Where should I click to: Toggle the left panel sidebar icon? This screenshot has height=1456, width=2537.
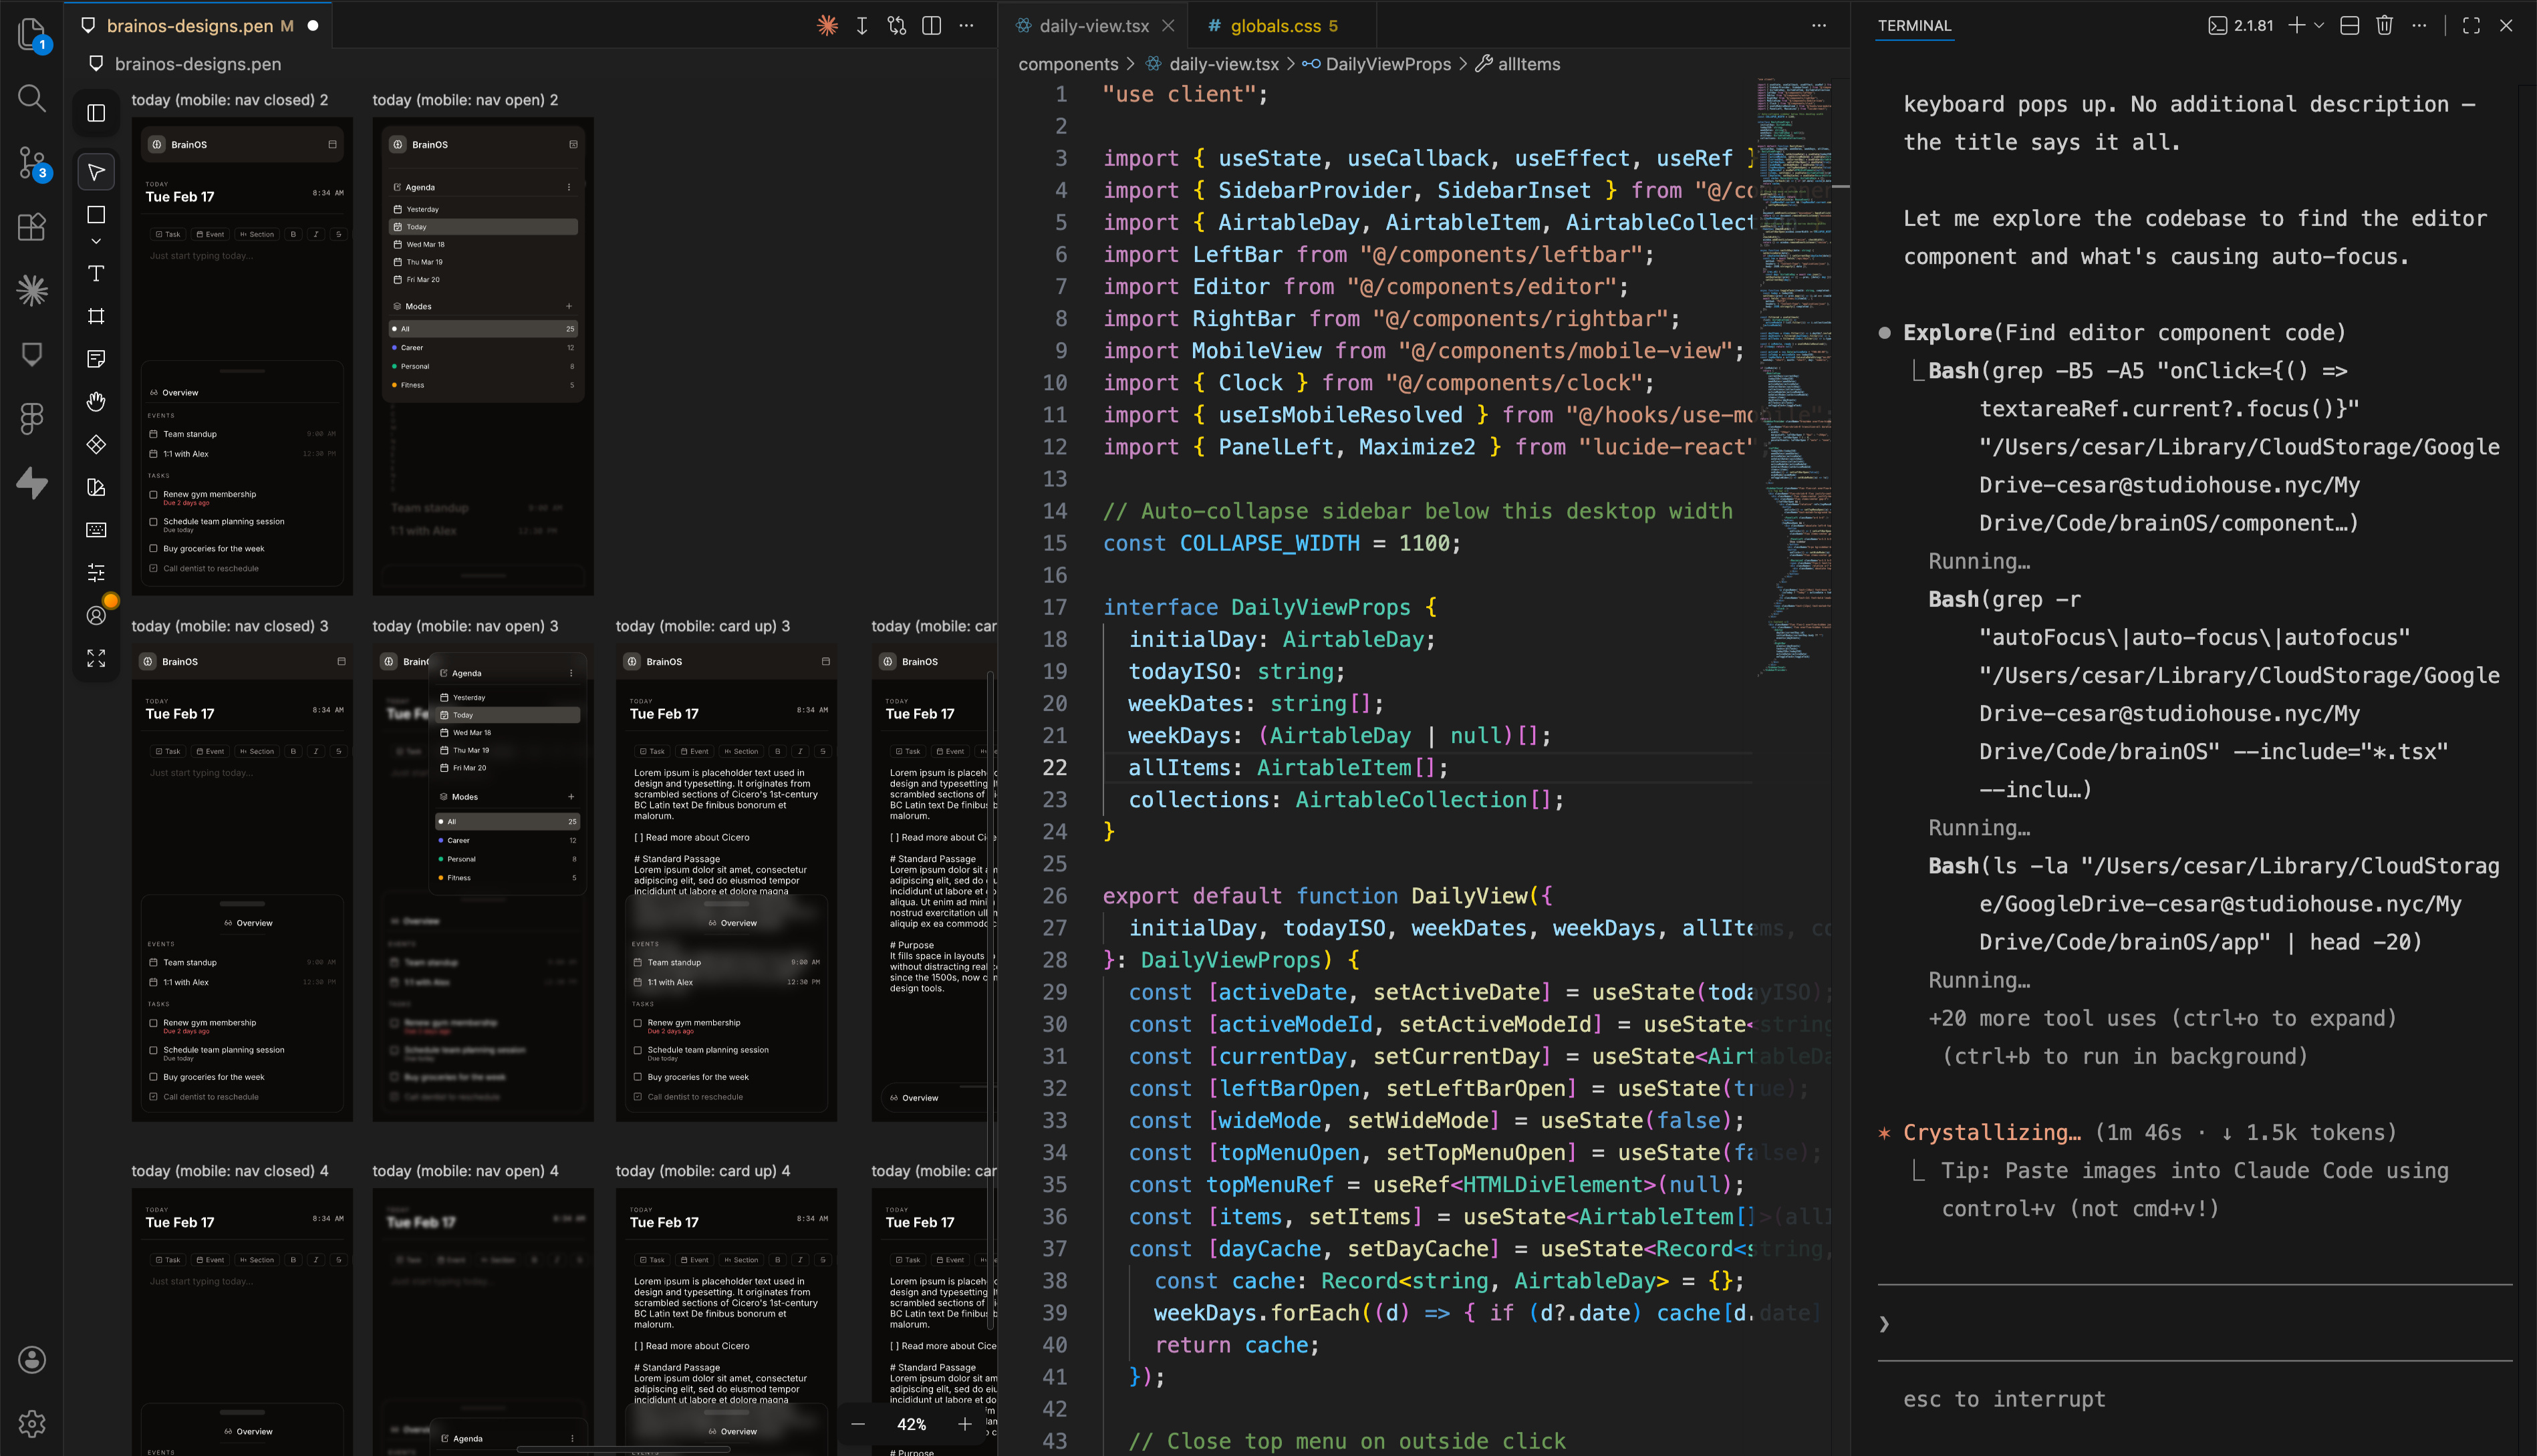click(96, 112)
